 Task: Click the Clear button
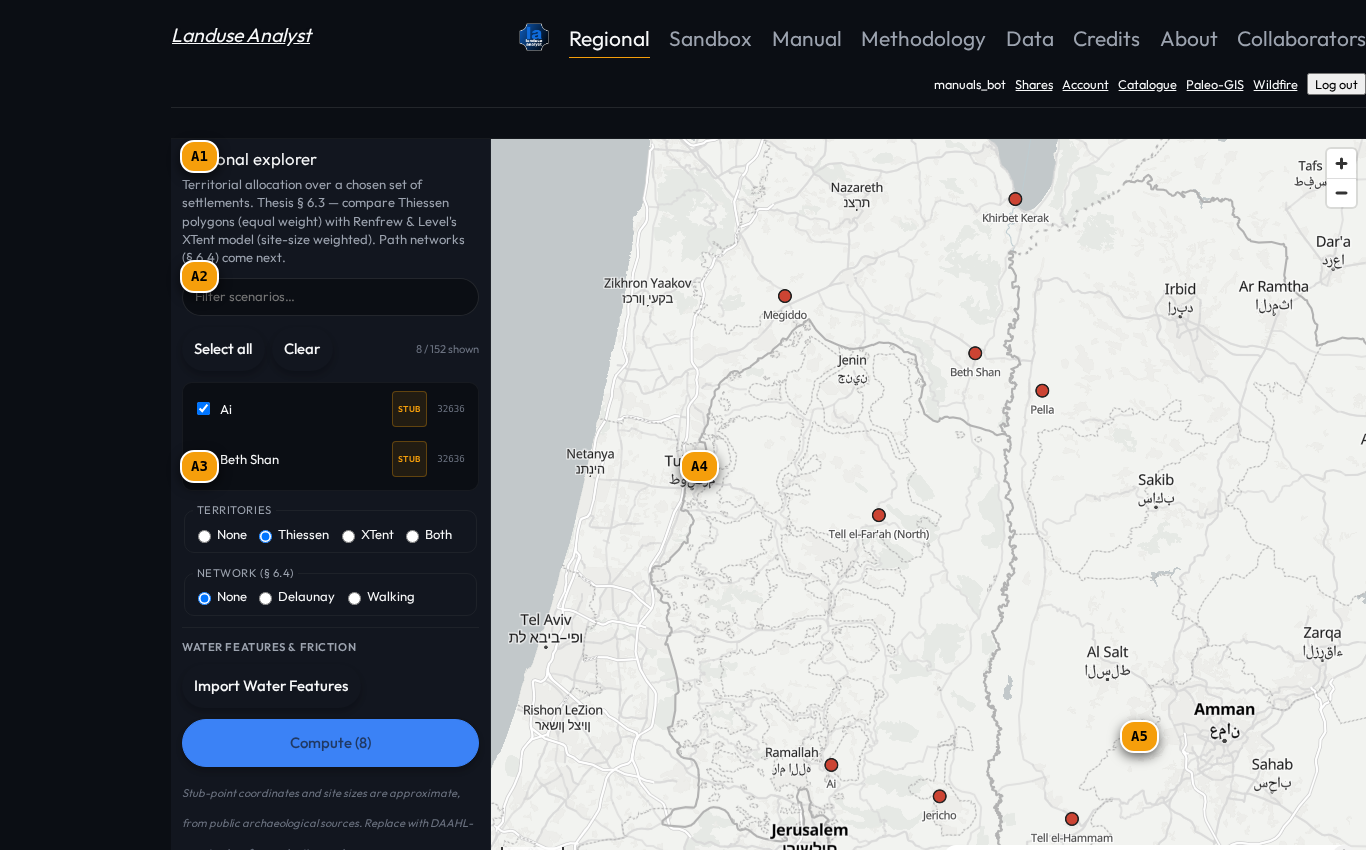point(302,349)
